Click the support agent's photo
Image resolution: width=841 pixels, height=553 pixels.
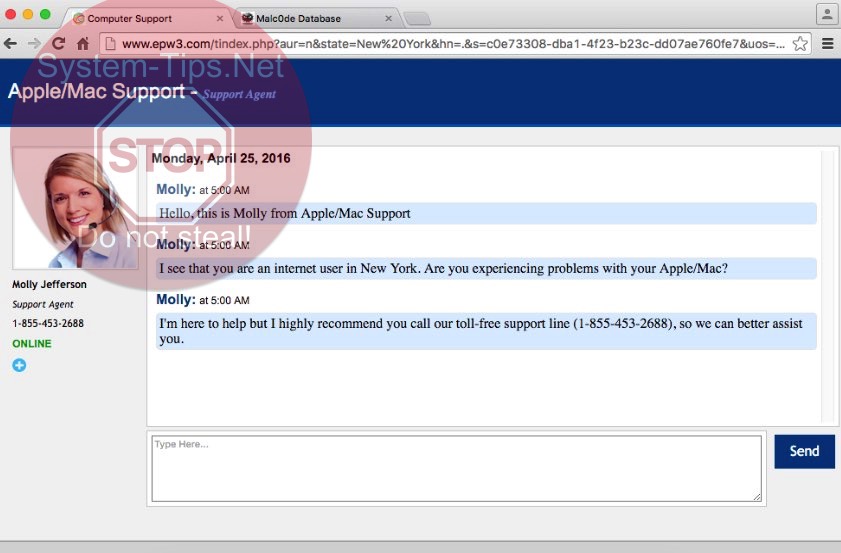[x=76, y=208]
